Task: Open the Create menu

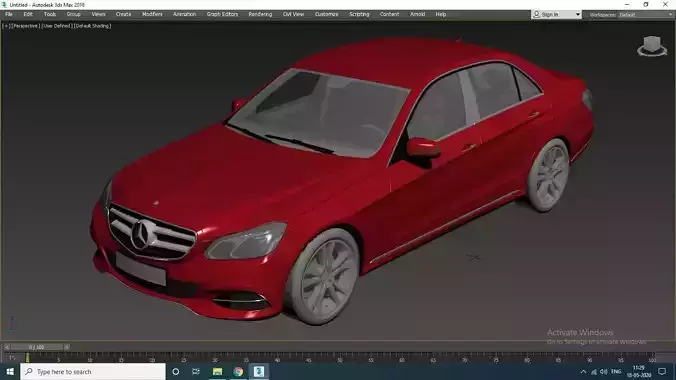Action: click(x=123, y=14)
